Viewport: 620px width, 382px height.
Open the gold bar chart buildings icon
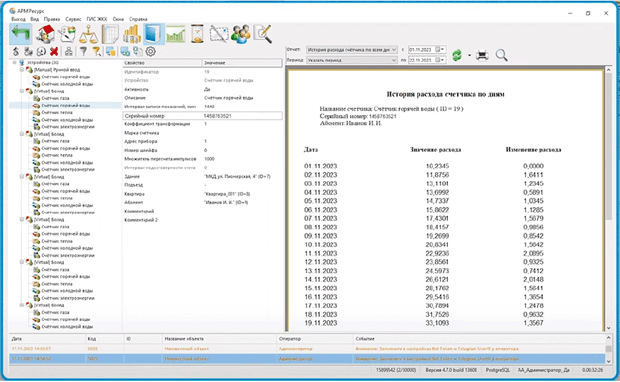[132, 34]
